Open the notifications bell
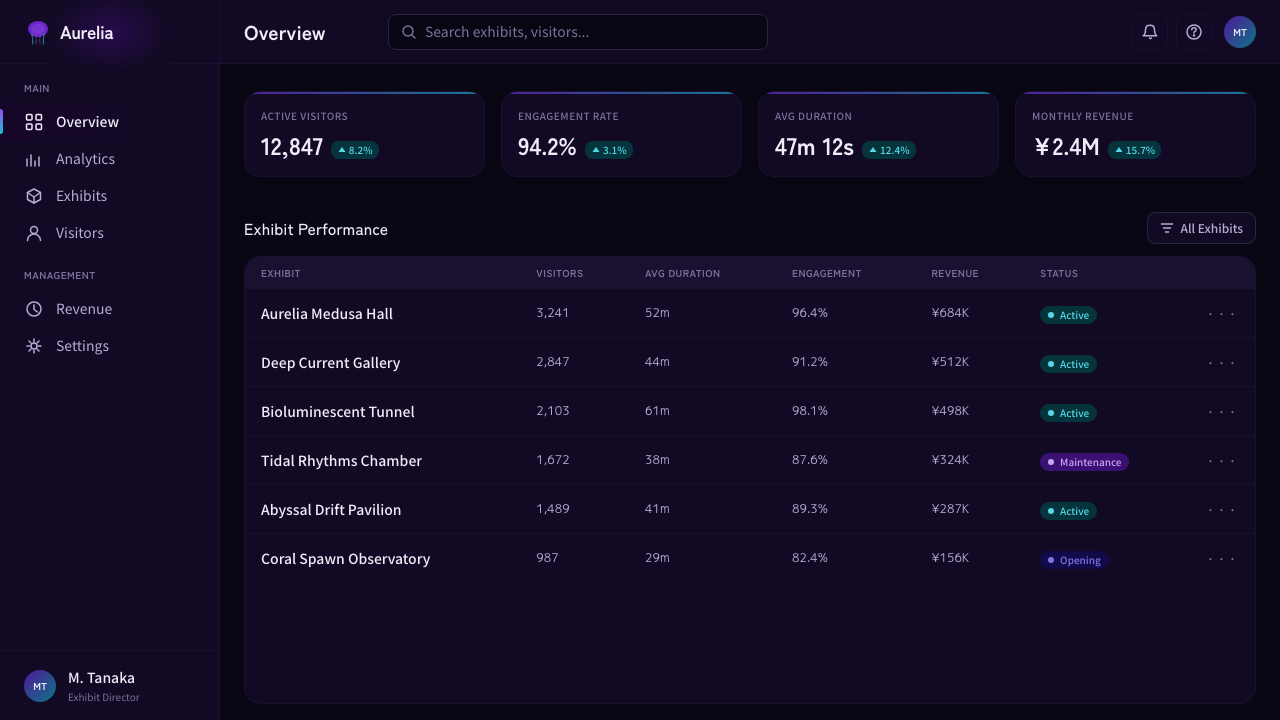Image resolution: width=1280 pixels, height=720 pixels. click(x=1150, y=32)
